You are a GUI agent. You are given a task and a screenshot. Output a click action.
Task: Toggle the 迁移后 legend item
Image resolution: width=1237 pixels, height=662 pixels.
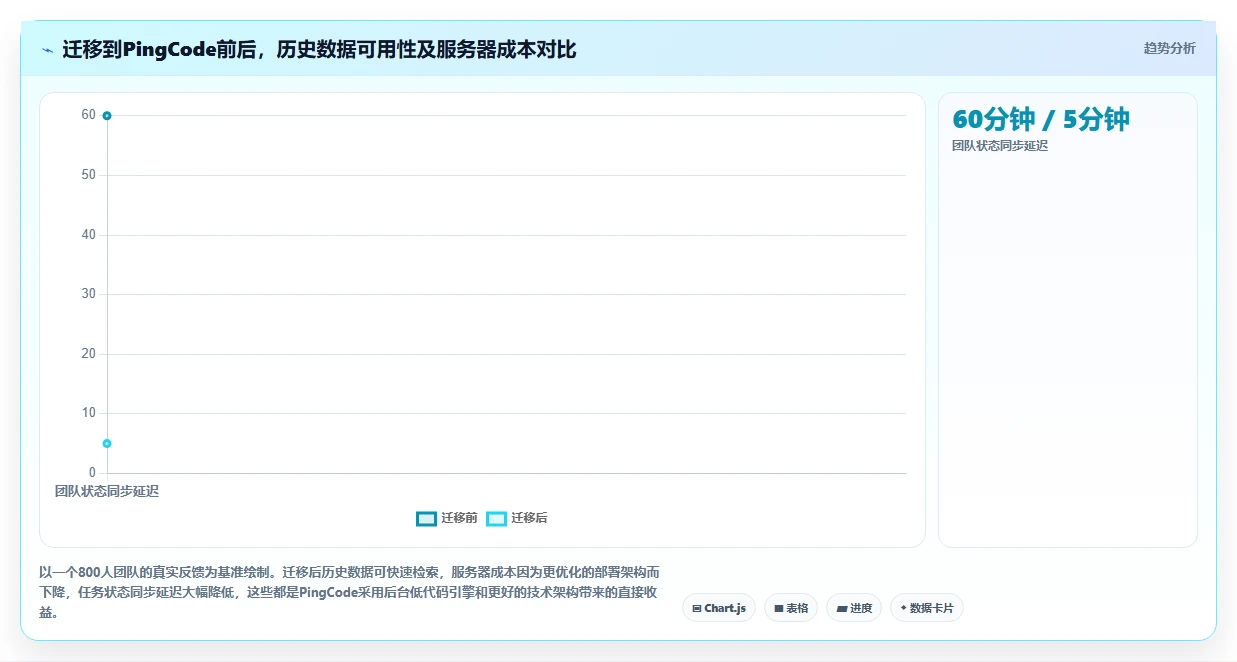(x=517, y=518)
